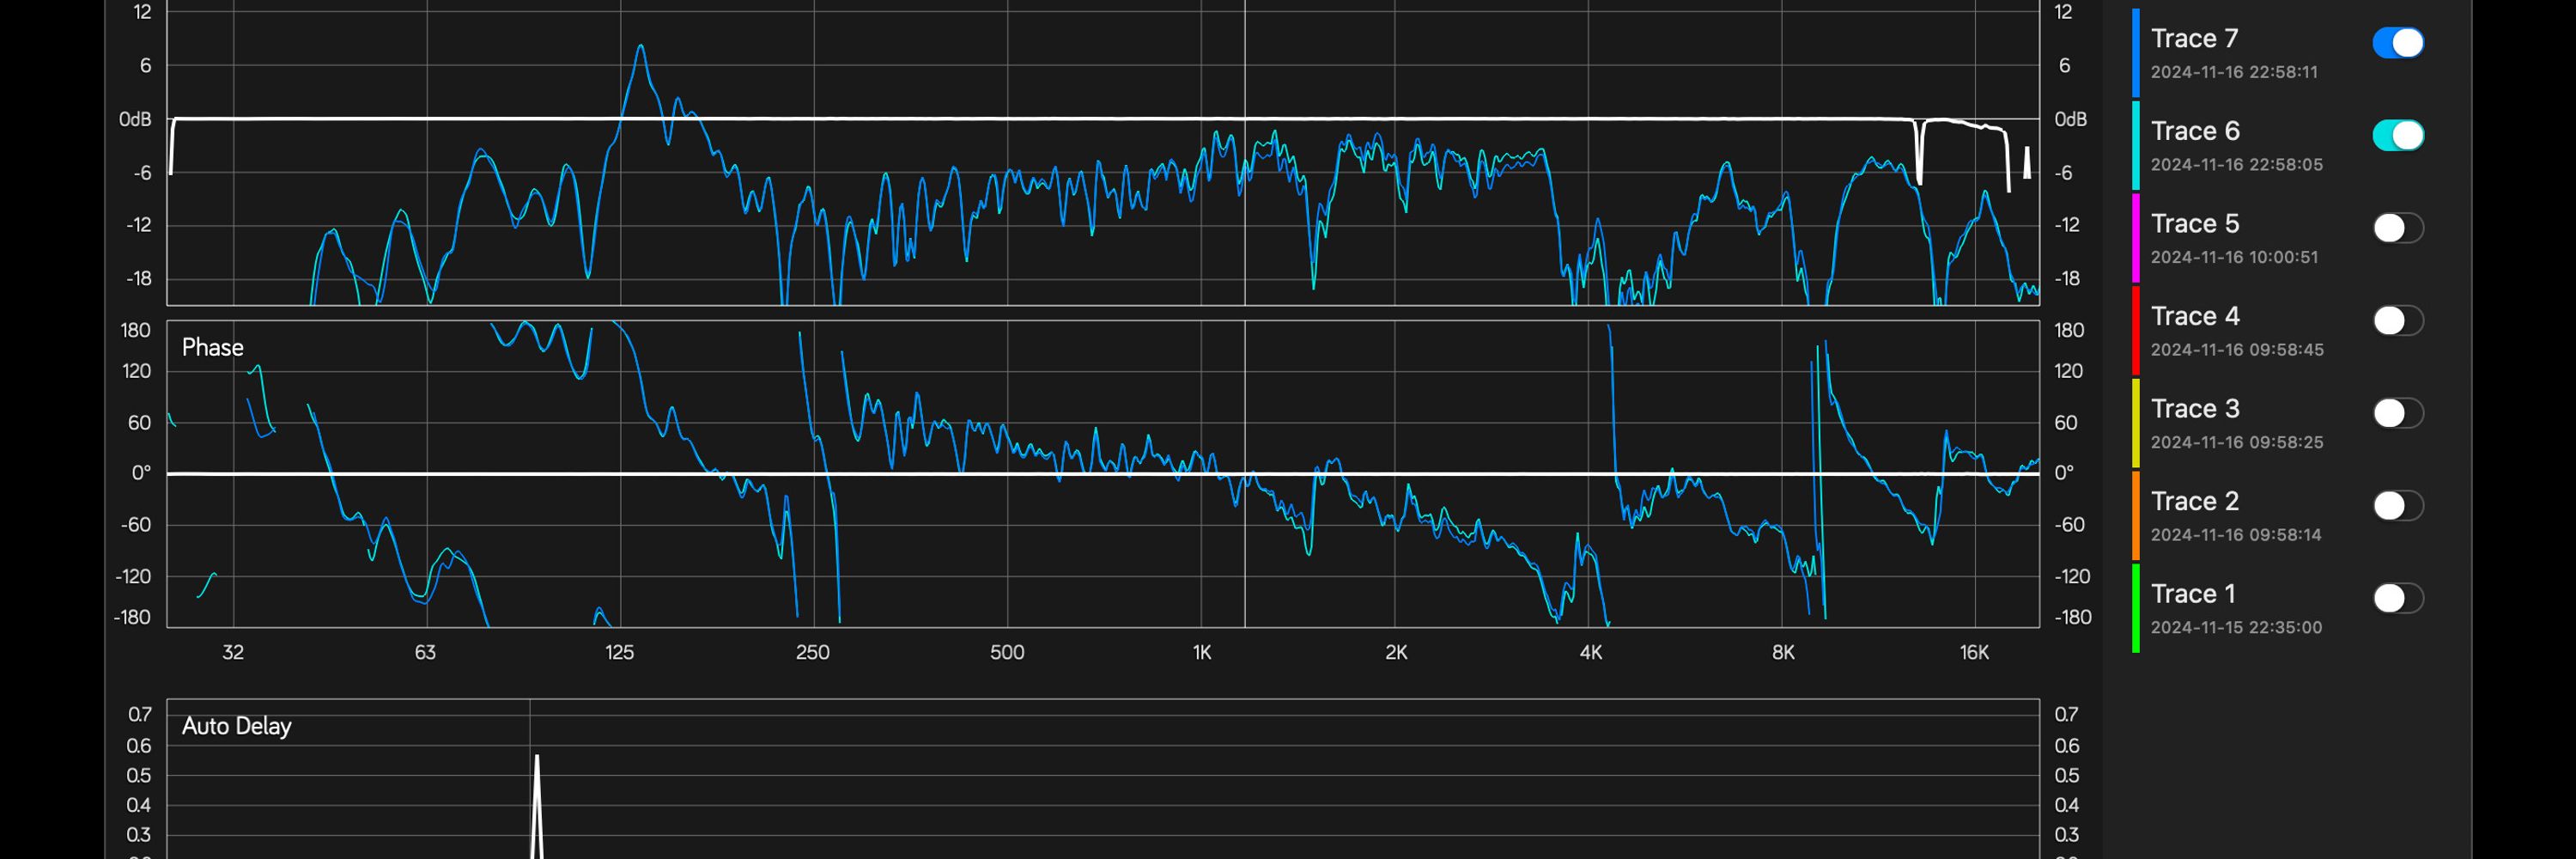Click the magenta Trace 5 color bar
This screenshot has height=859, width=2576.
pos(2136,237)
